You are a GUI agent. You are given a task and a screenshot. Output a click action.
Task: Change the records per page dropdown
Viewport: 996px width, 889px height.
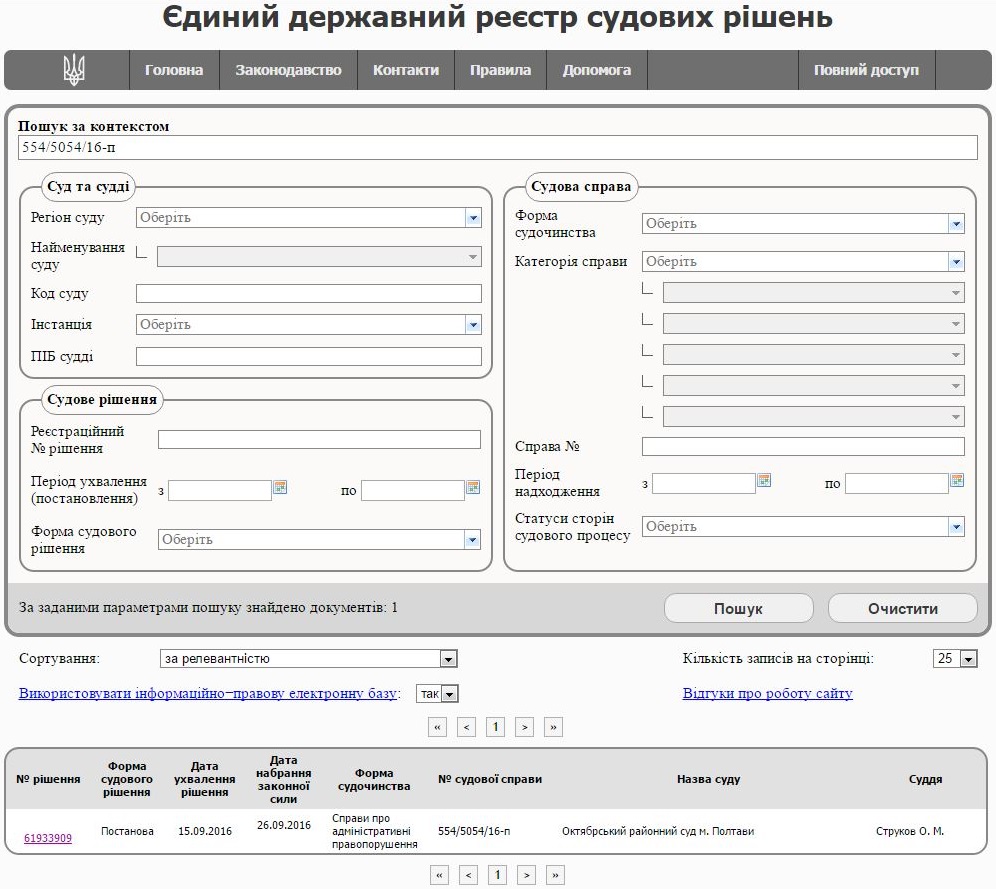(x=967, y=659)
